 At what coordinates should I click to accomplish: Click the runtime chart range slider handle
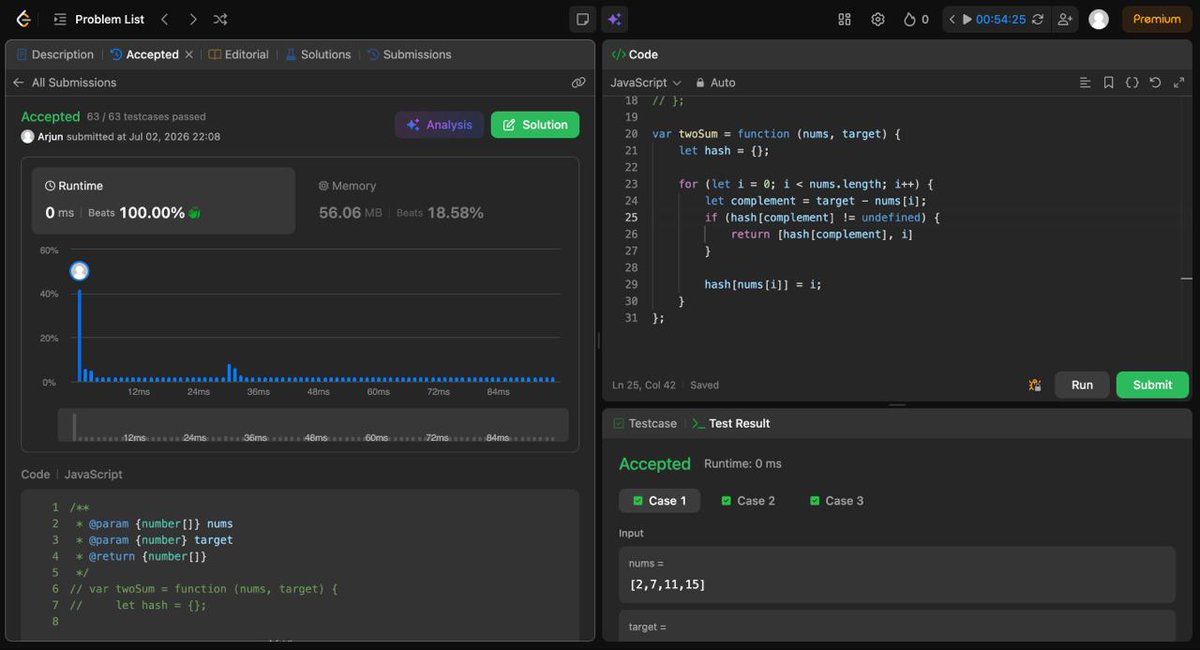pos(73,425)
